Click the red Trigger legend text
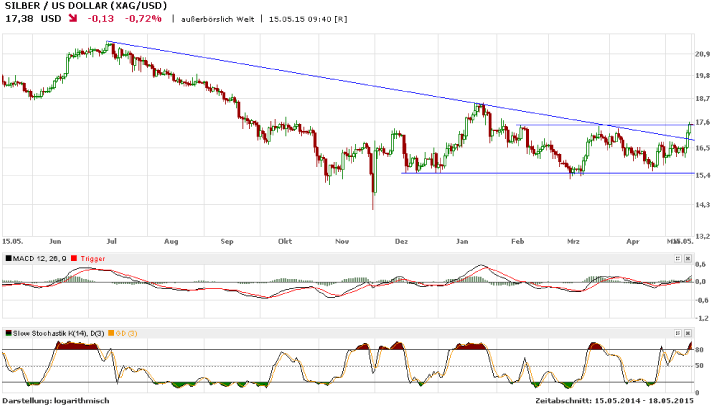This screenshot has height=406, width=713. [x=92, y=257]
